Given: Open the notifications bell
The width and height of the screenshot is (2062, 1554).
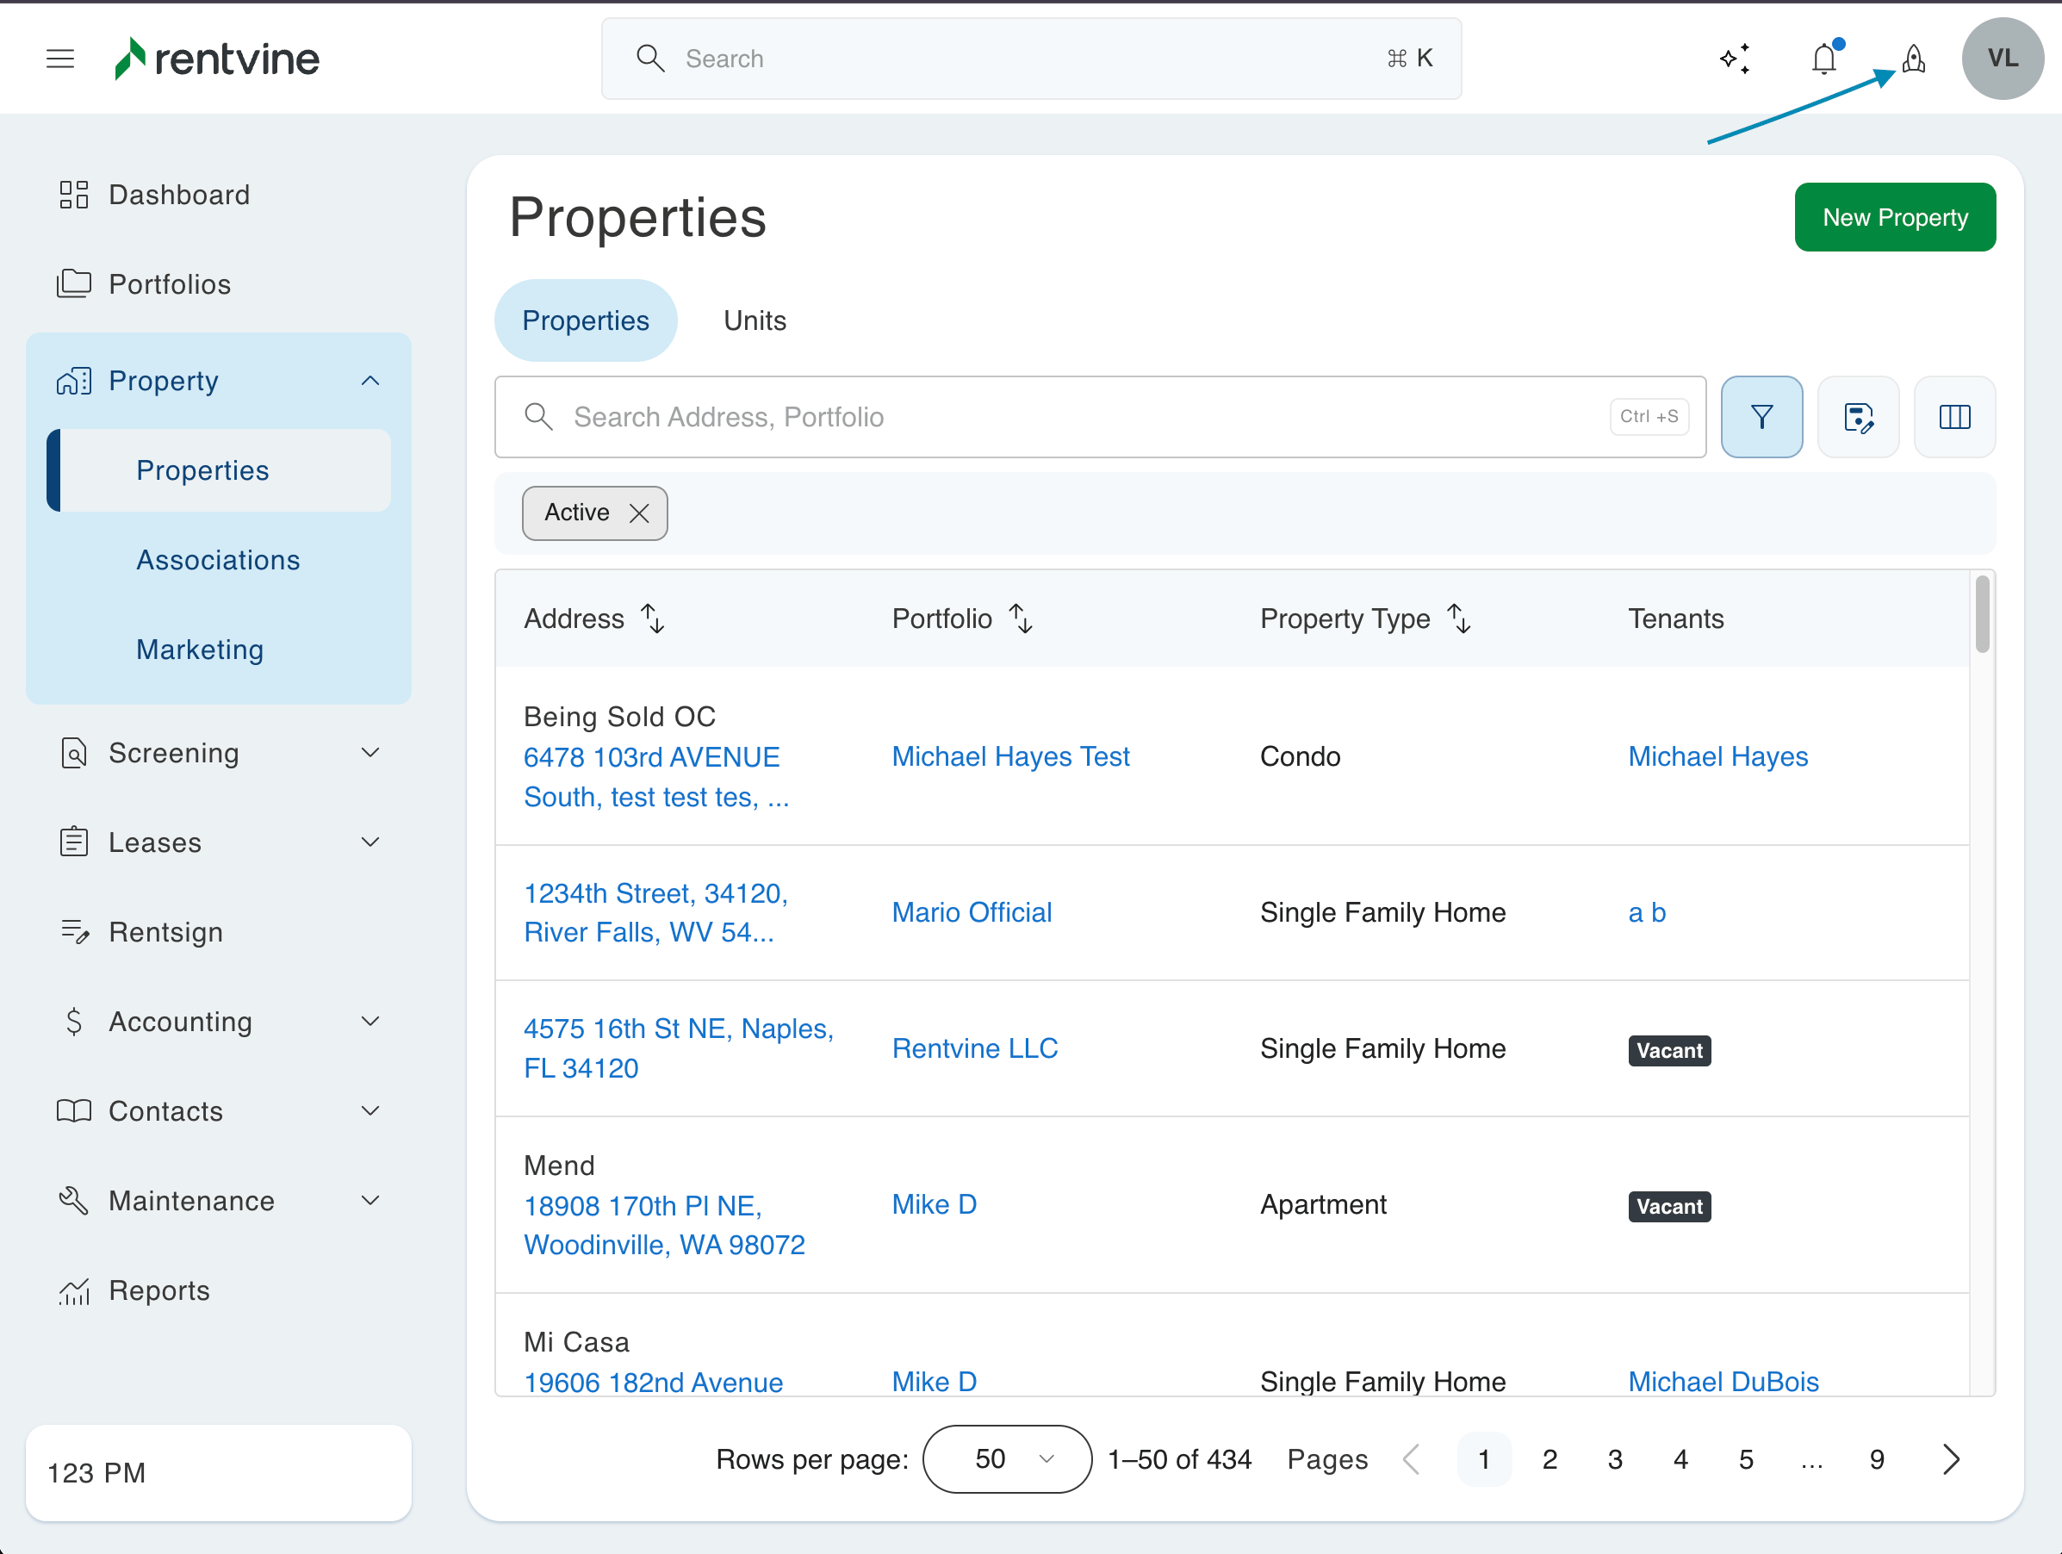Looking at the screenshot, I should (1824, 59).
